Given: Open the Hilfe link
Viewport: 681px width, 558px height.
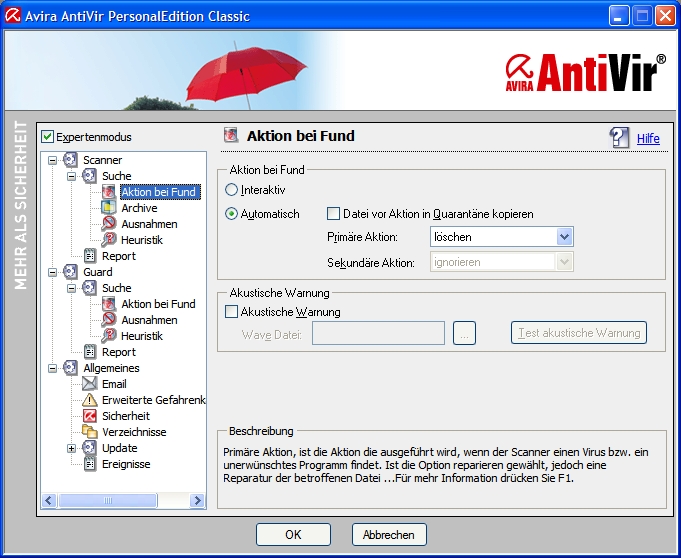Looking at the screenshot, I should coord(648,139).
